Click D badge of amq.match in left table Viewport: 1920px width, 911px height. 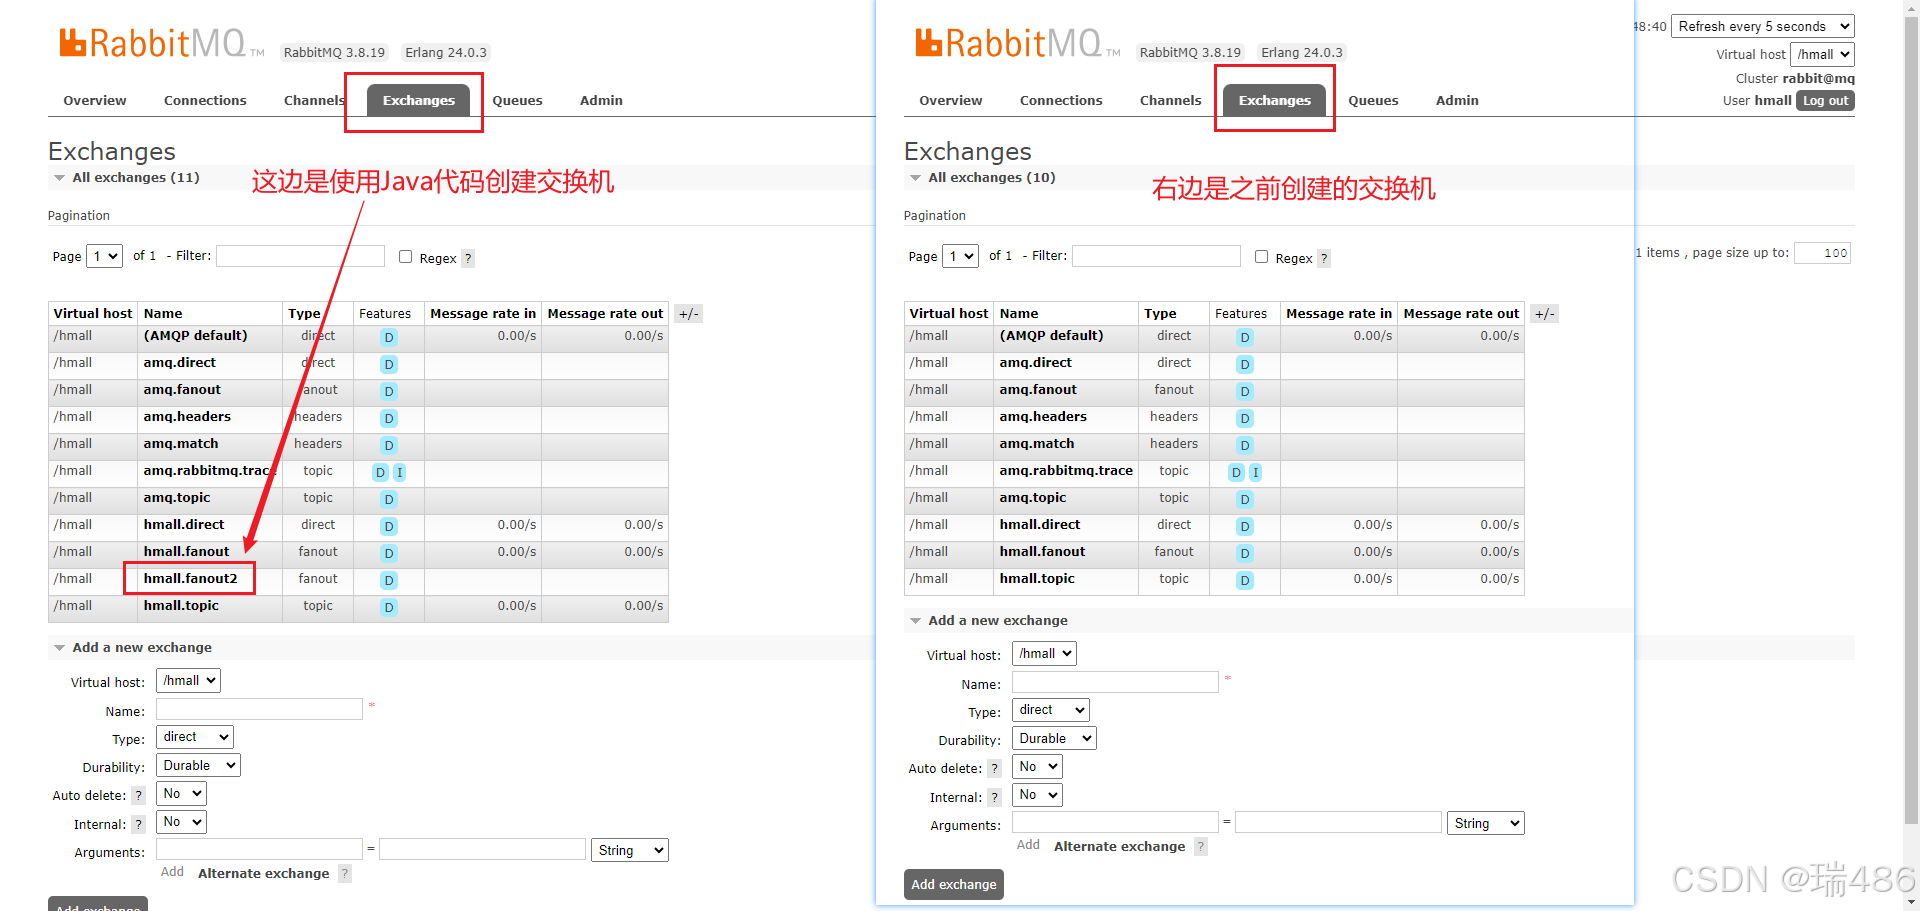pyautogui.click(x=389, y=445)
